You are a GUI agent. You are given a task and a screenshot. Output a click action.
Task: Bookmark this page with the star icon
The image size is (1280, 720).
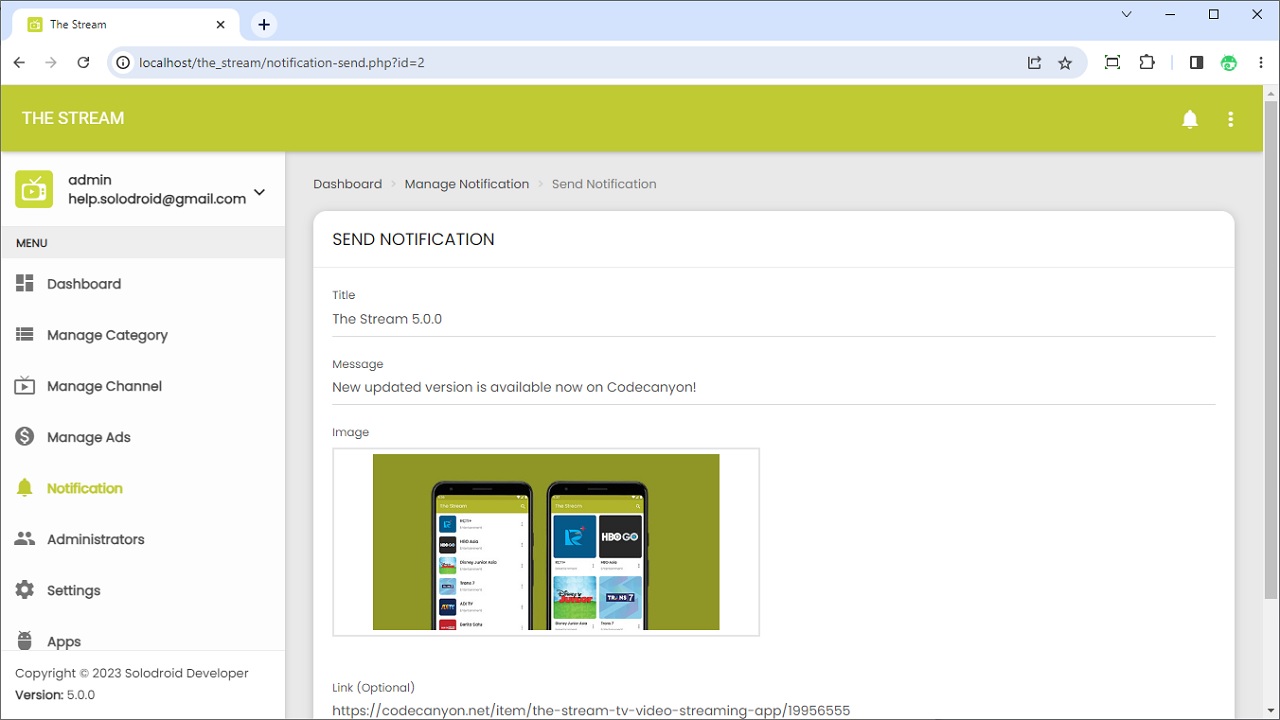click(x=1065, y=62)
